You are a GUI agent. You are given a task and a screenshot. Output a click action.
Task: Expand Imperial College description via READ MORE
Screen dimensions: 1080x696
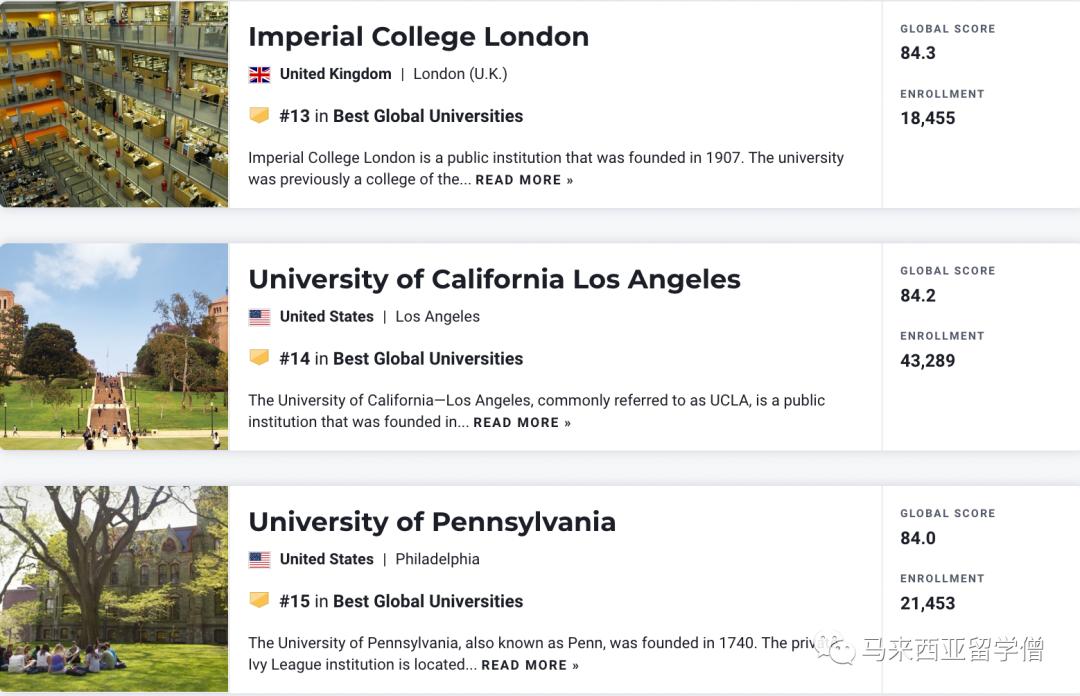[516, 180]
